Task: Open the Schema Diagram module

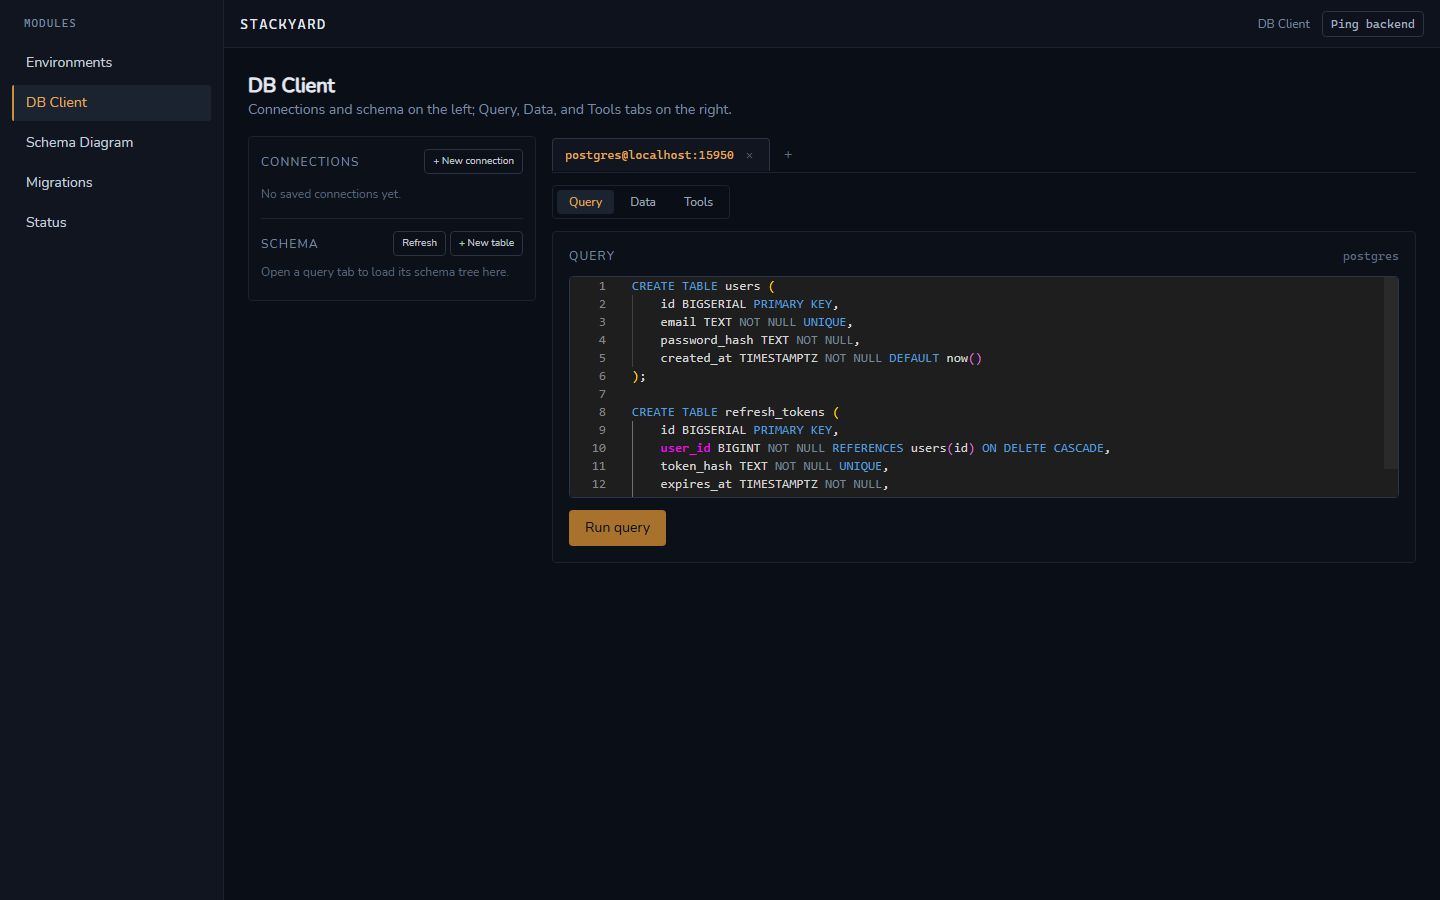Action: pyautogui.click(x=112, y=142)
